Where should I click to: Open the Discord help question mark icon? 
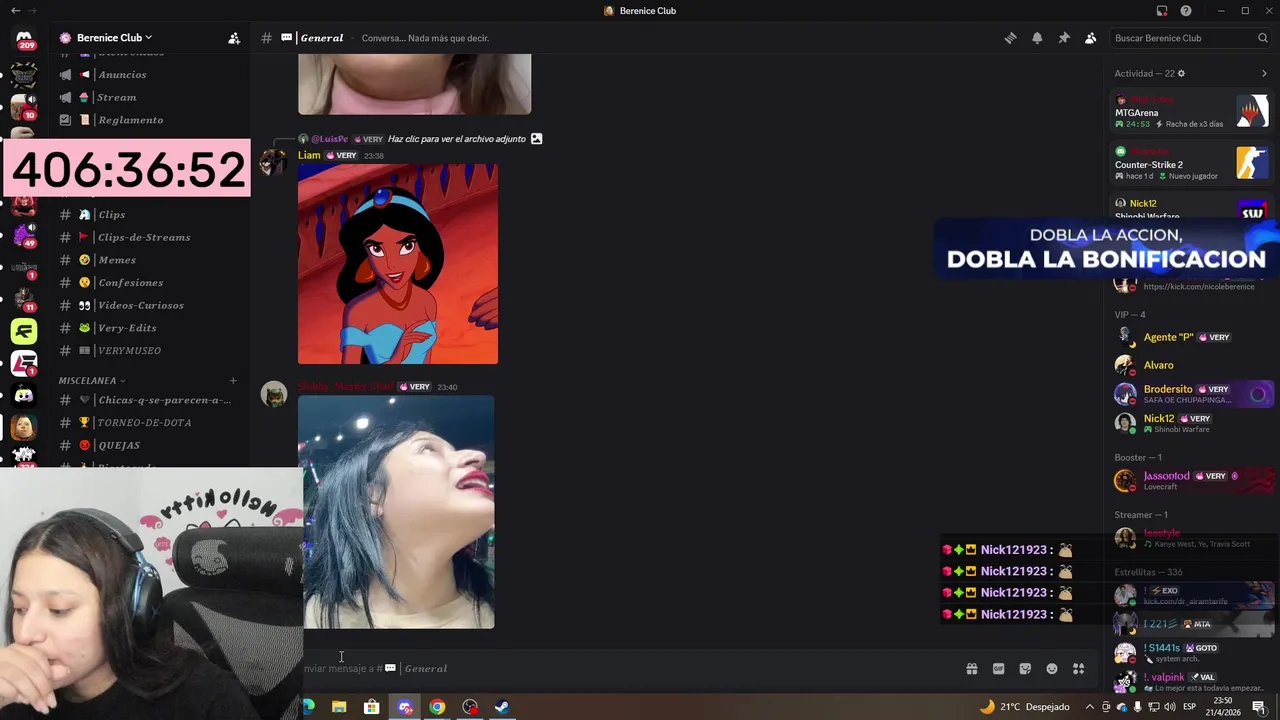(1186, 11)
